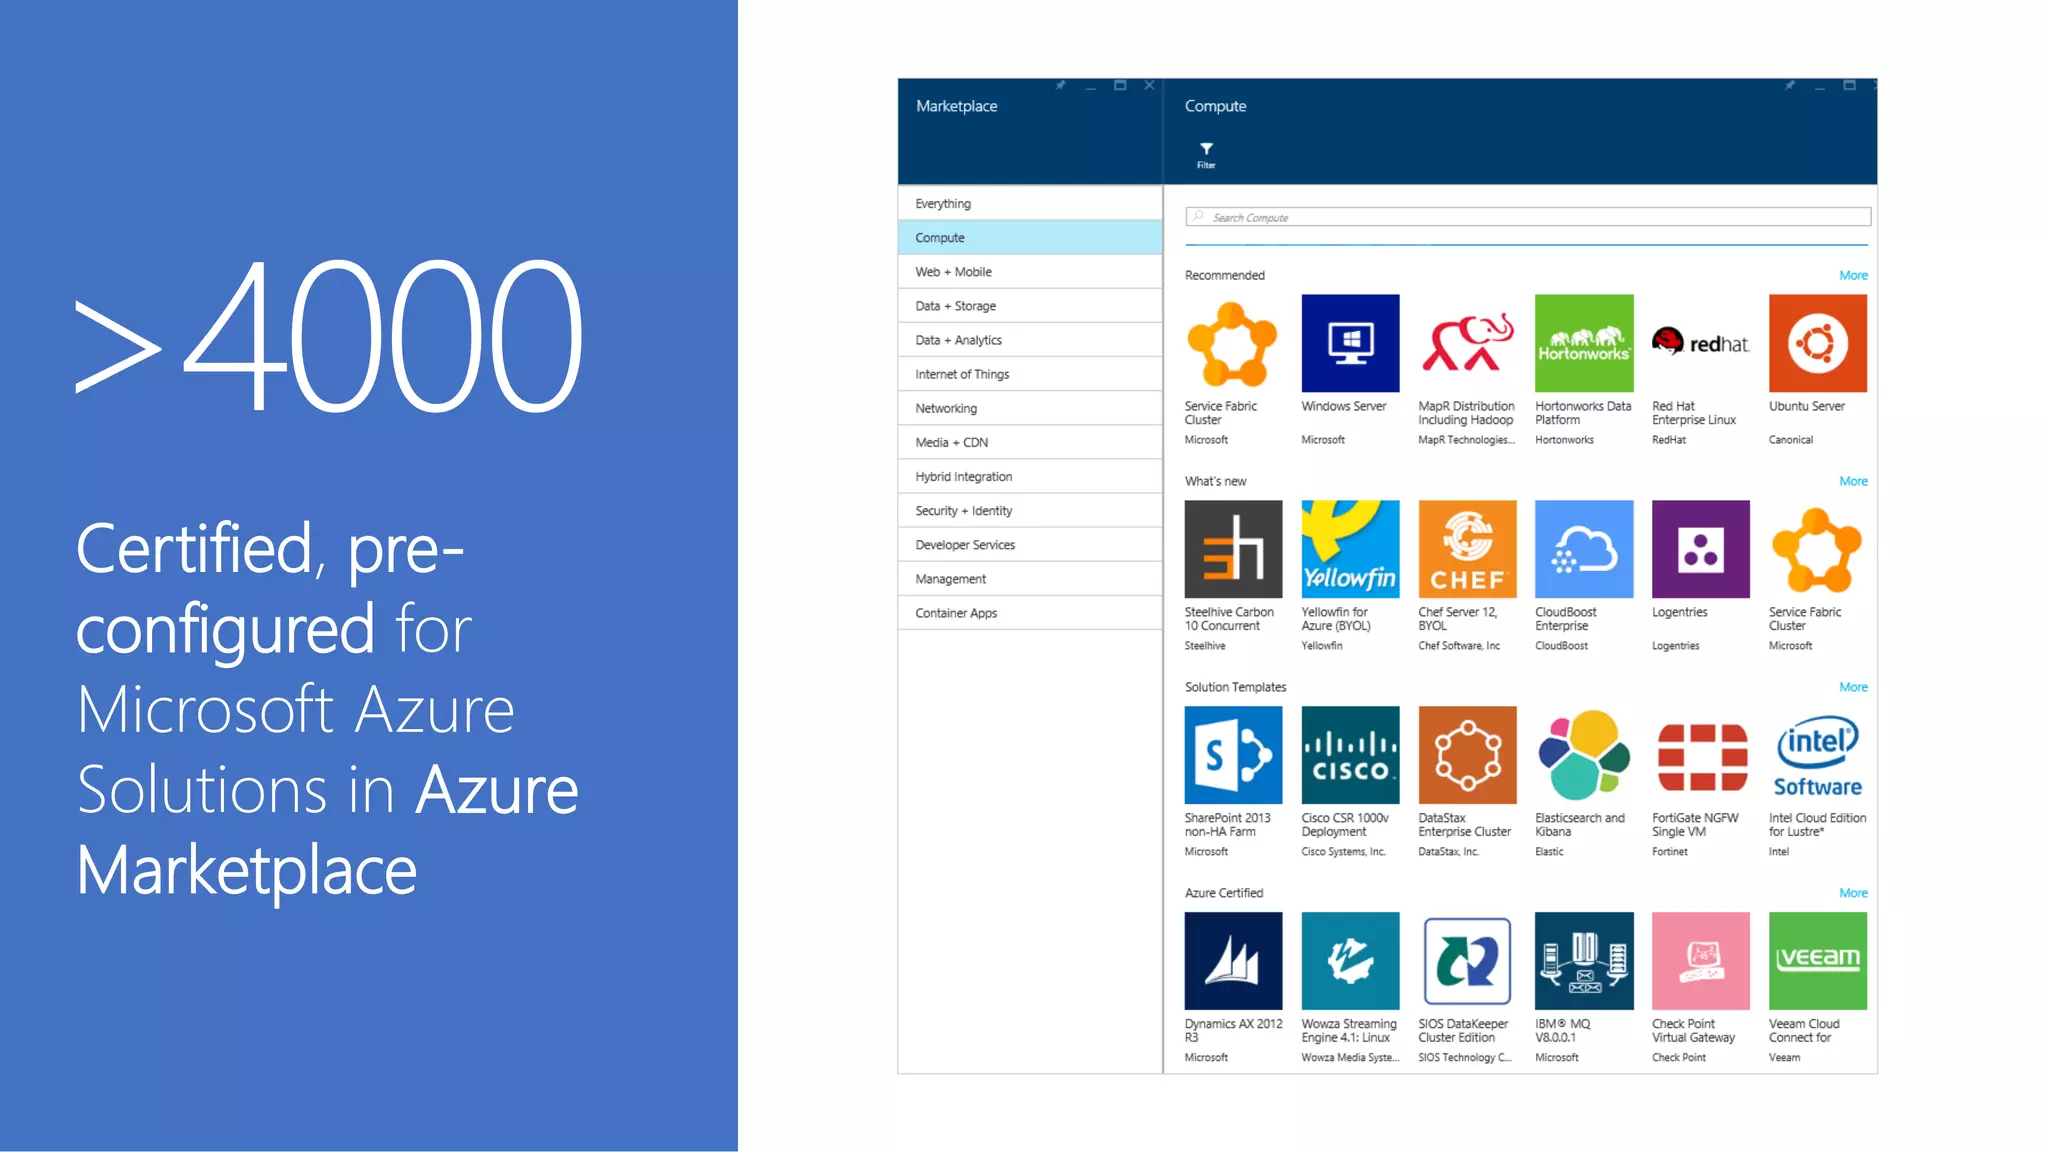This screenshot has width=2048, height=1152.
Task: Open the Media + CDN category
Action: tap(1030, 442)
